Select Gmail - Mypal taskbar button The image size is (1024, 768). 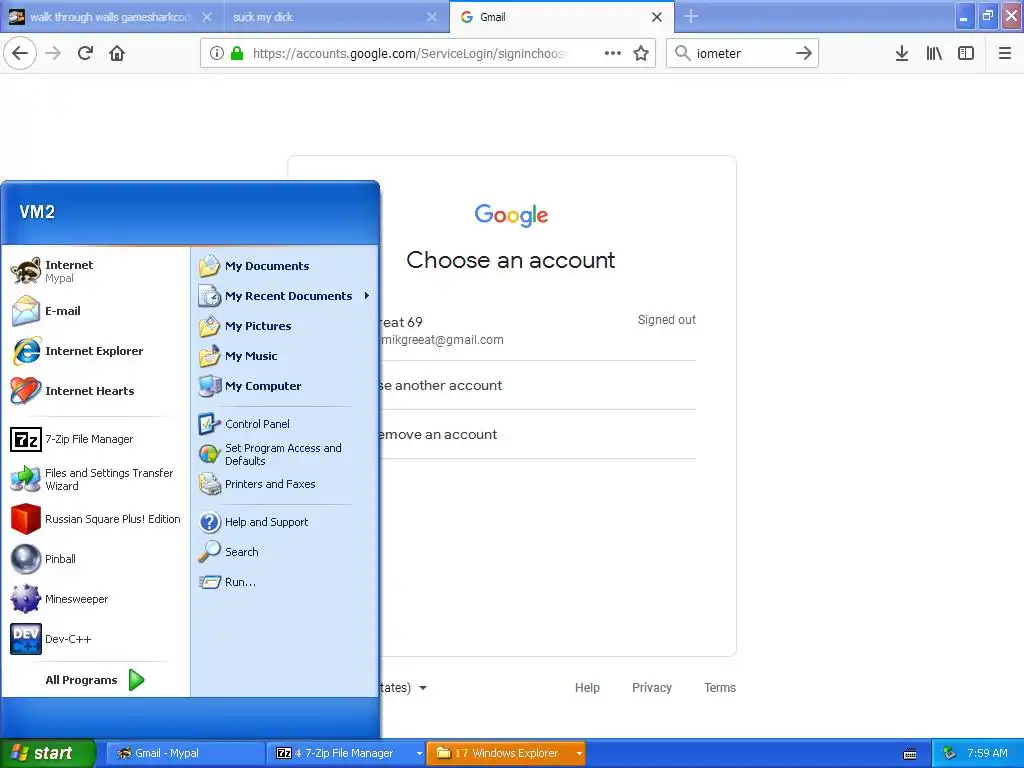(186, 753)
